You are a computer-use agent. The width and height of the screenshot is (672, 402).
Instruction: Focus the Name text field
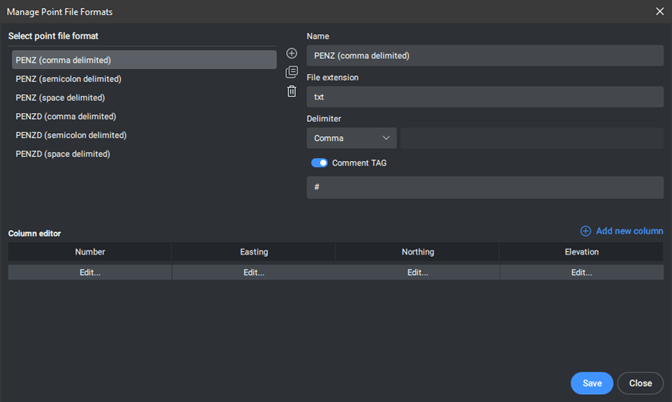[485, 56]
